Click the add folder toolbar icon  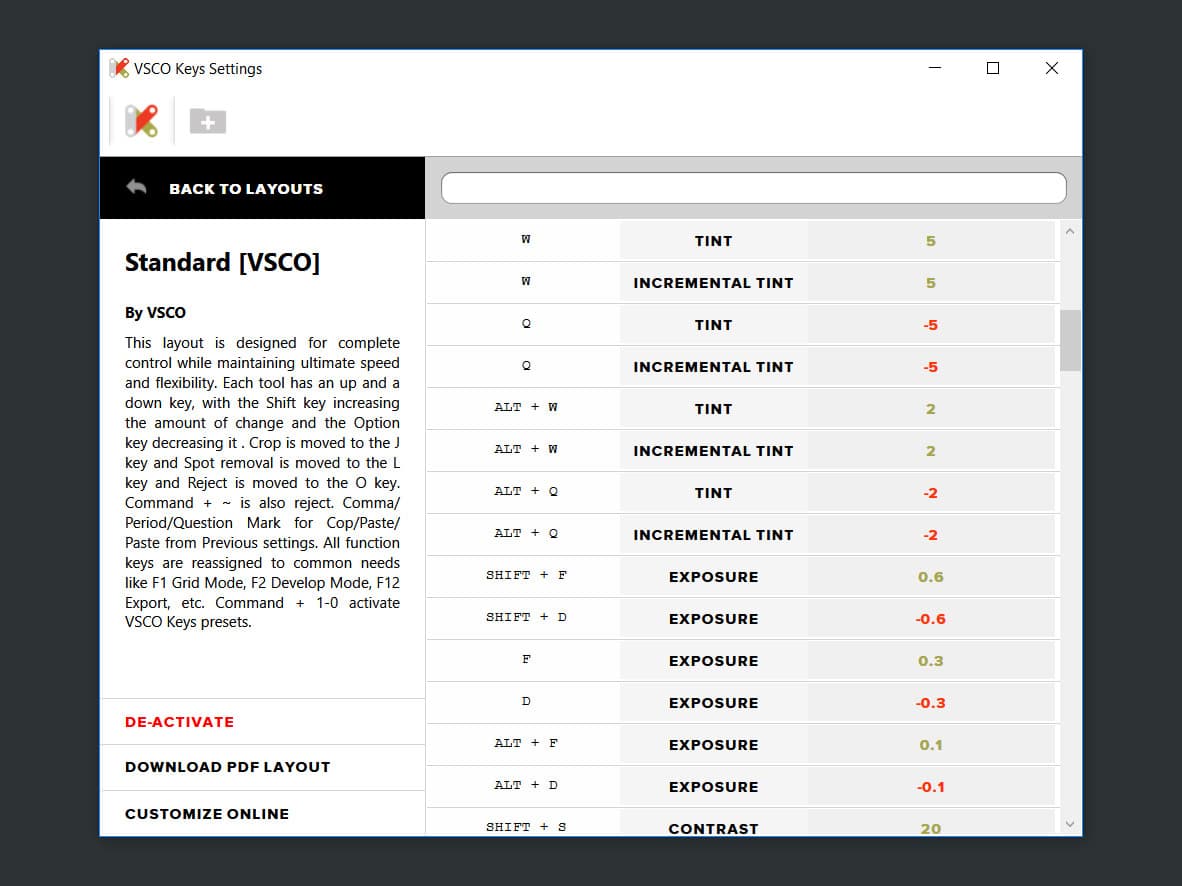[x=208, y=121]
